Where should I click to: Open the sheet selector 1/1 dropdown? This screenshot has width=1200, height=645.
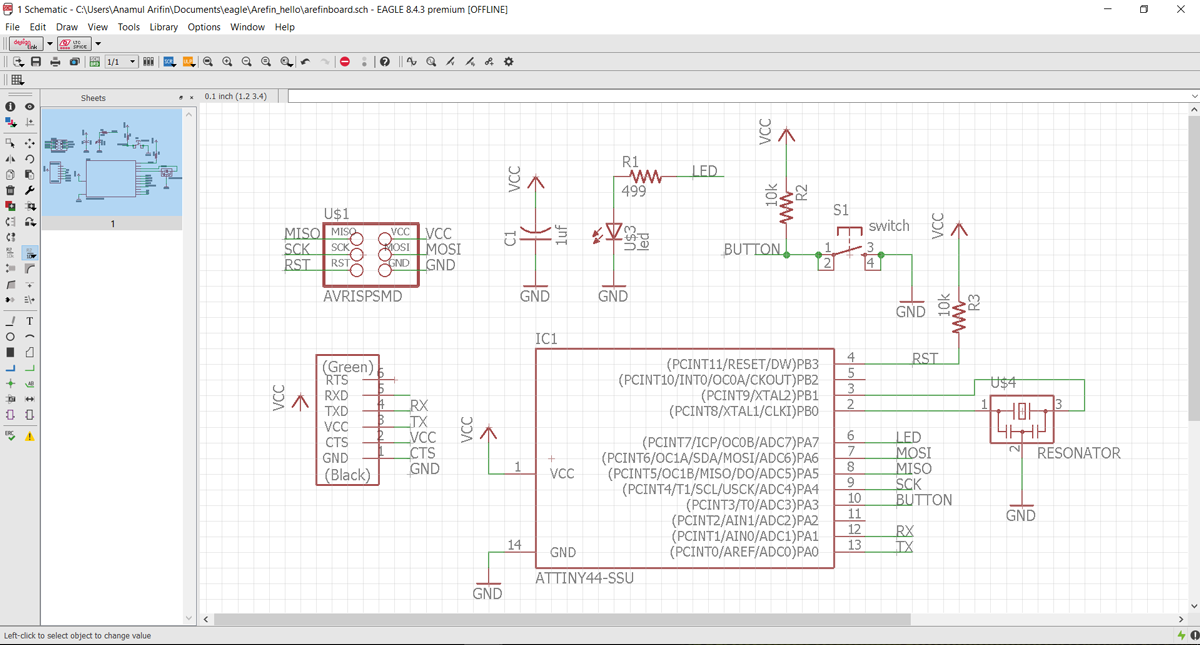tap(132, 62)
